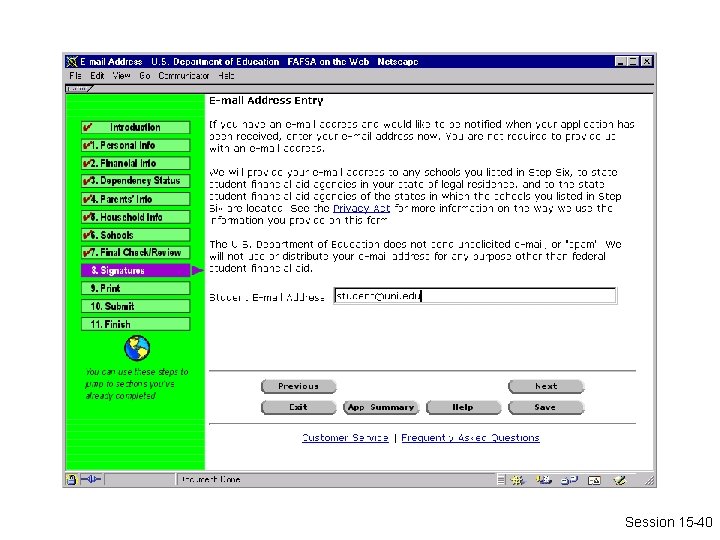Open the Customer Service link
Viewport: 720px width, 540px height.
pos(345,438)
